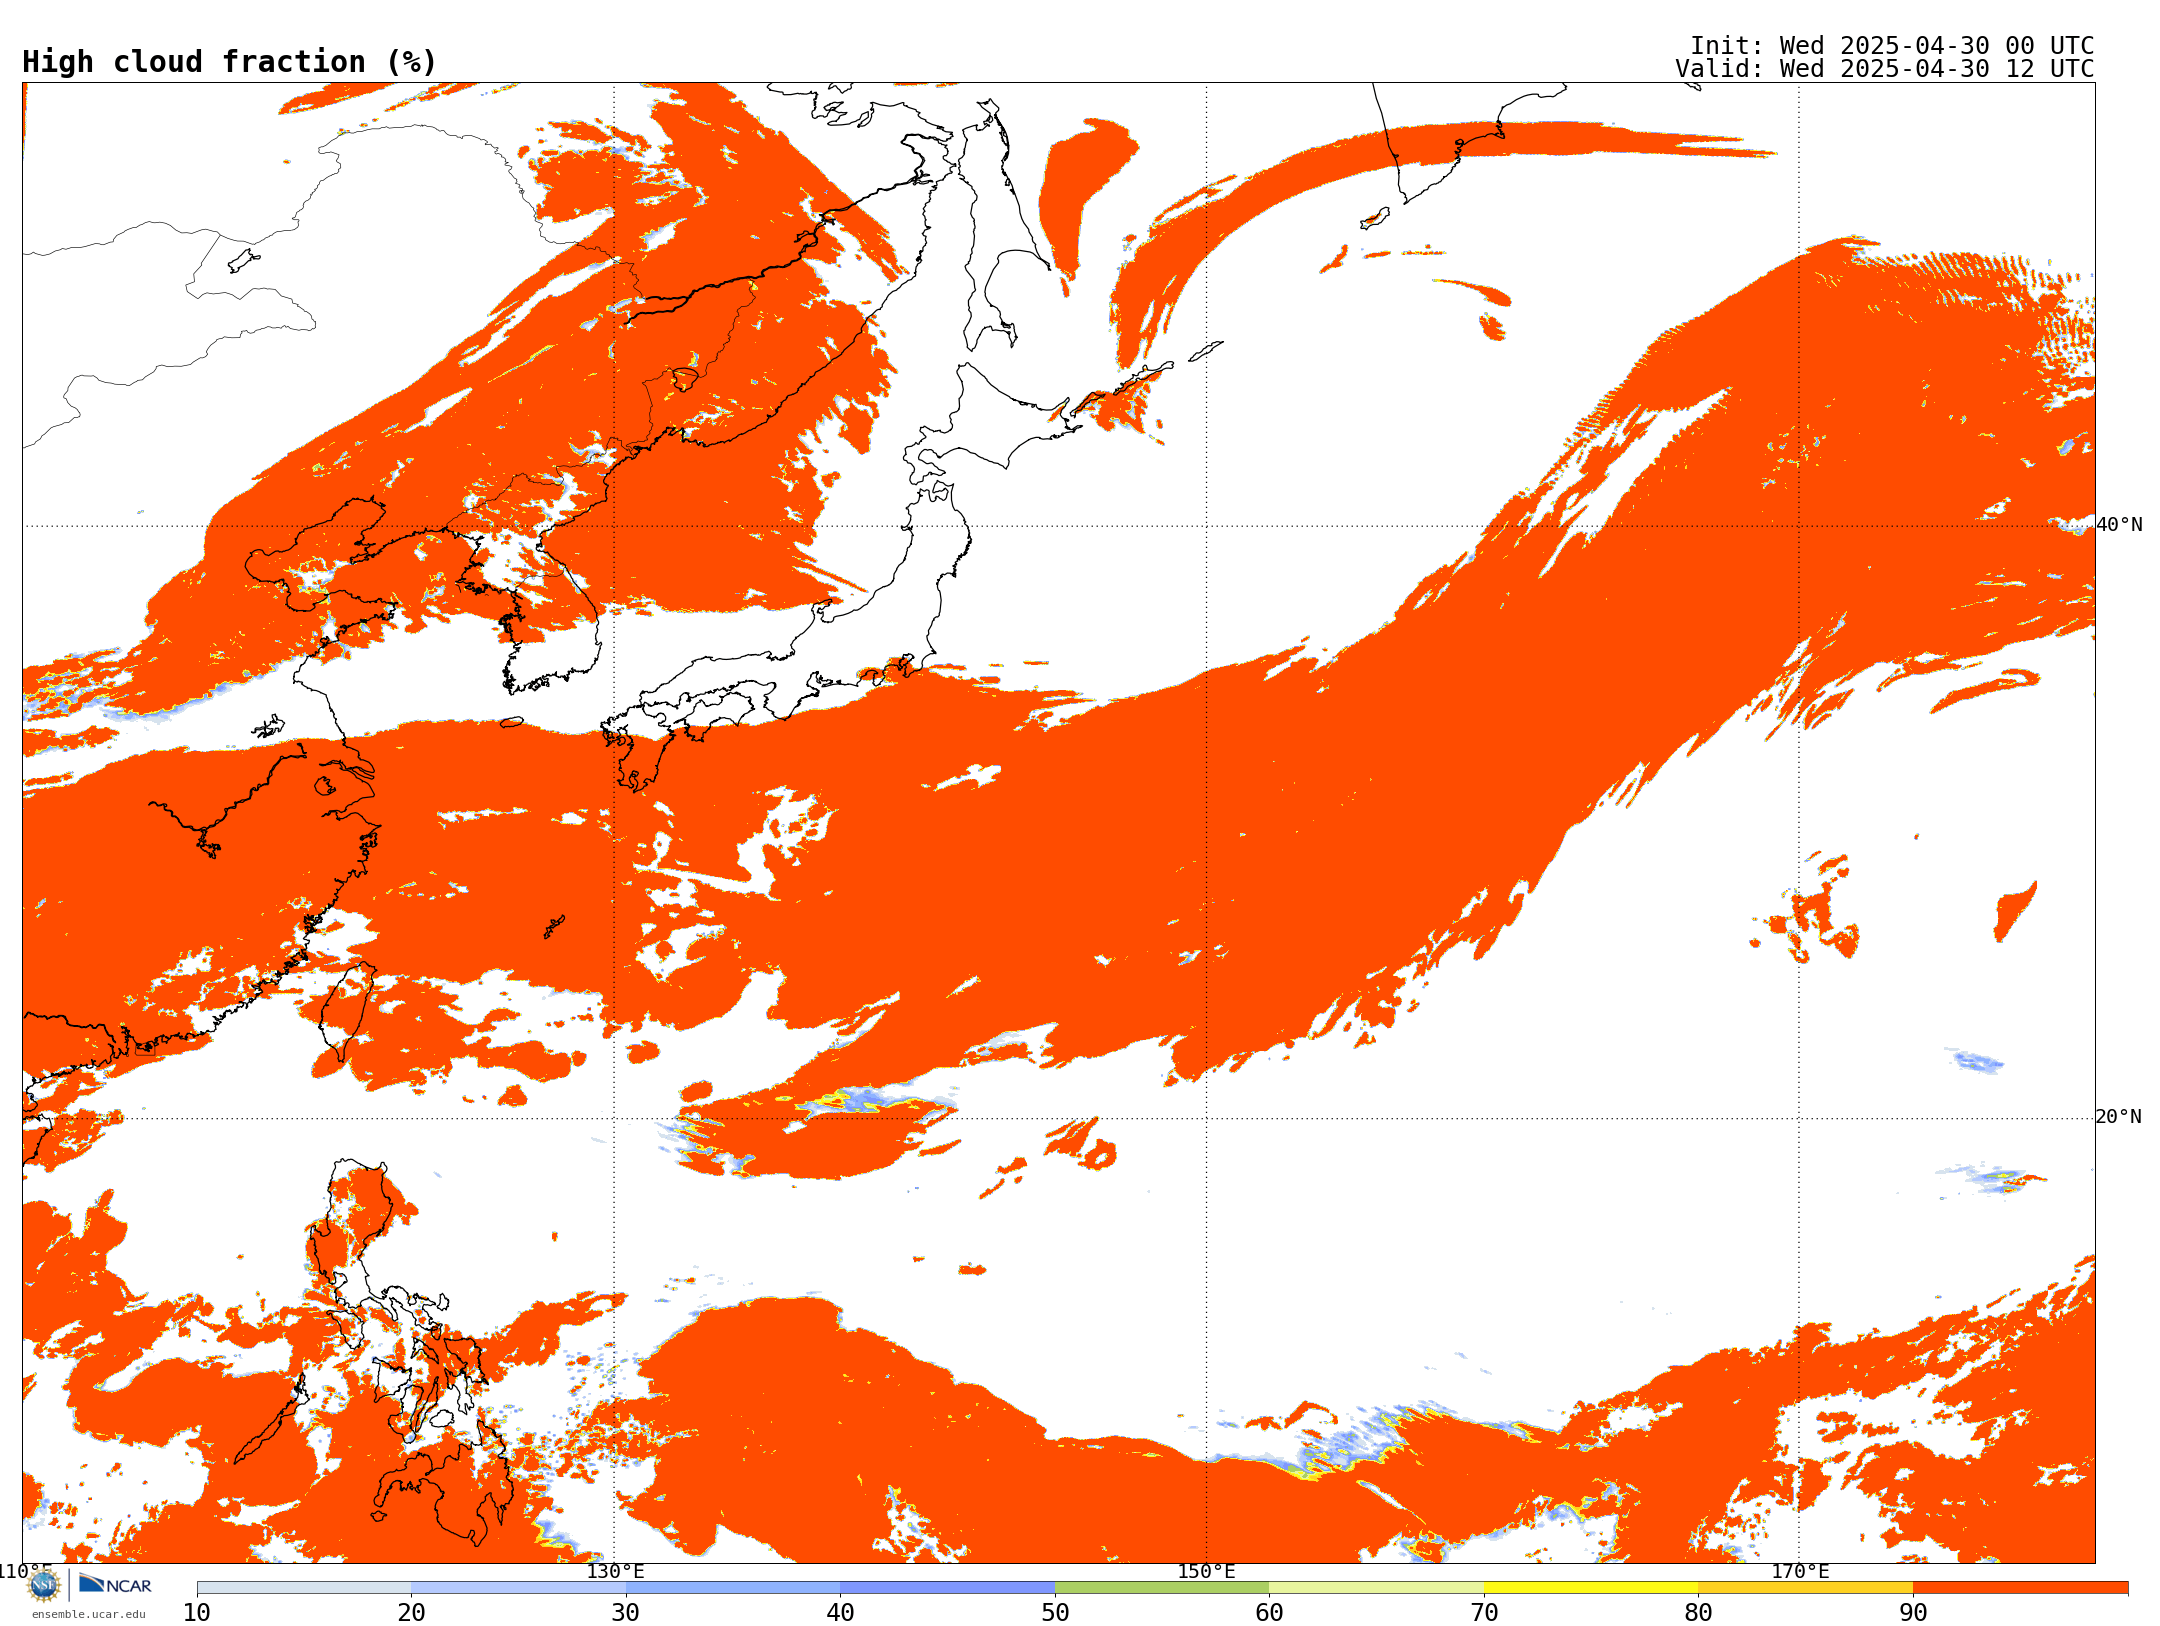Click the colorbar tick label 60
This screenshot has height=1626, width=2160.
tap(1269, 1612)
